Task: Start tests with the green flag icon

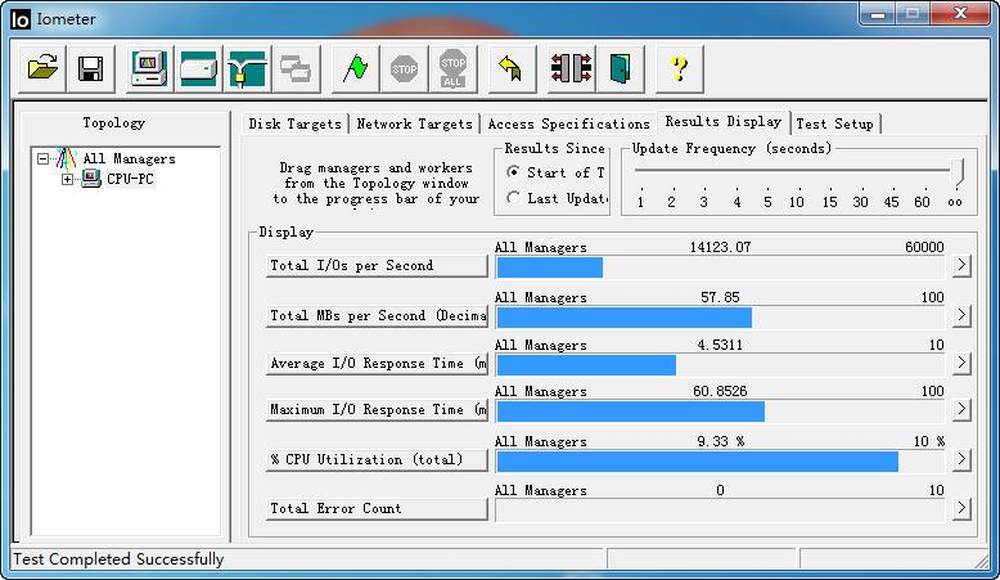Action: [x=355, y=68]
